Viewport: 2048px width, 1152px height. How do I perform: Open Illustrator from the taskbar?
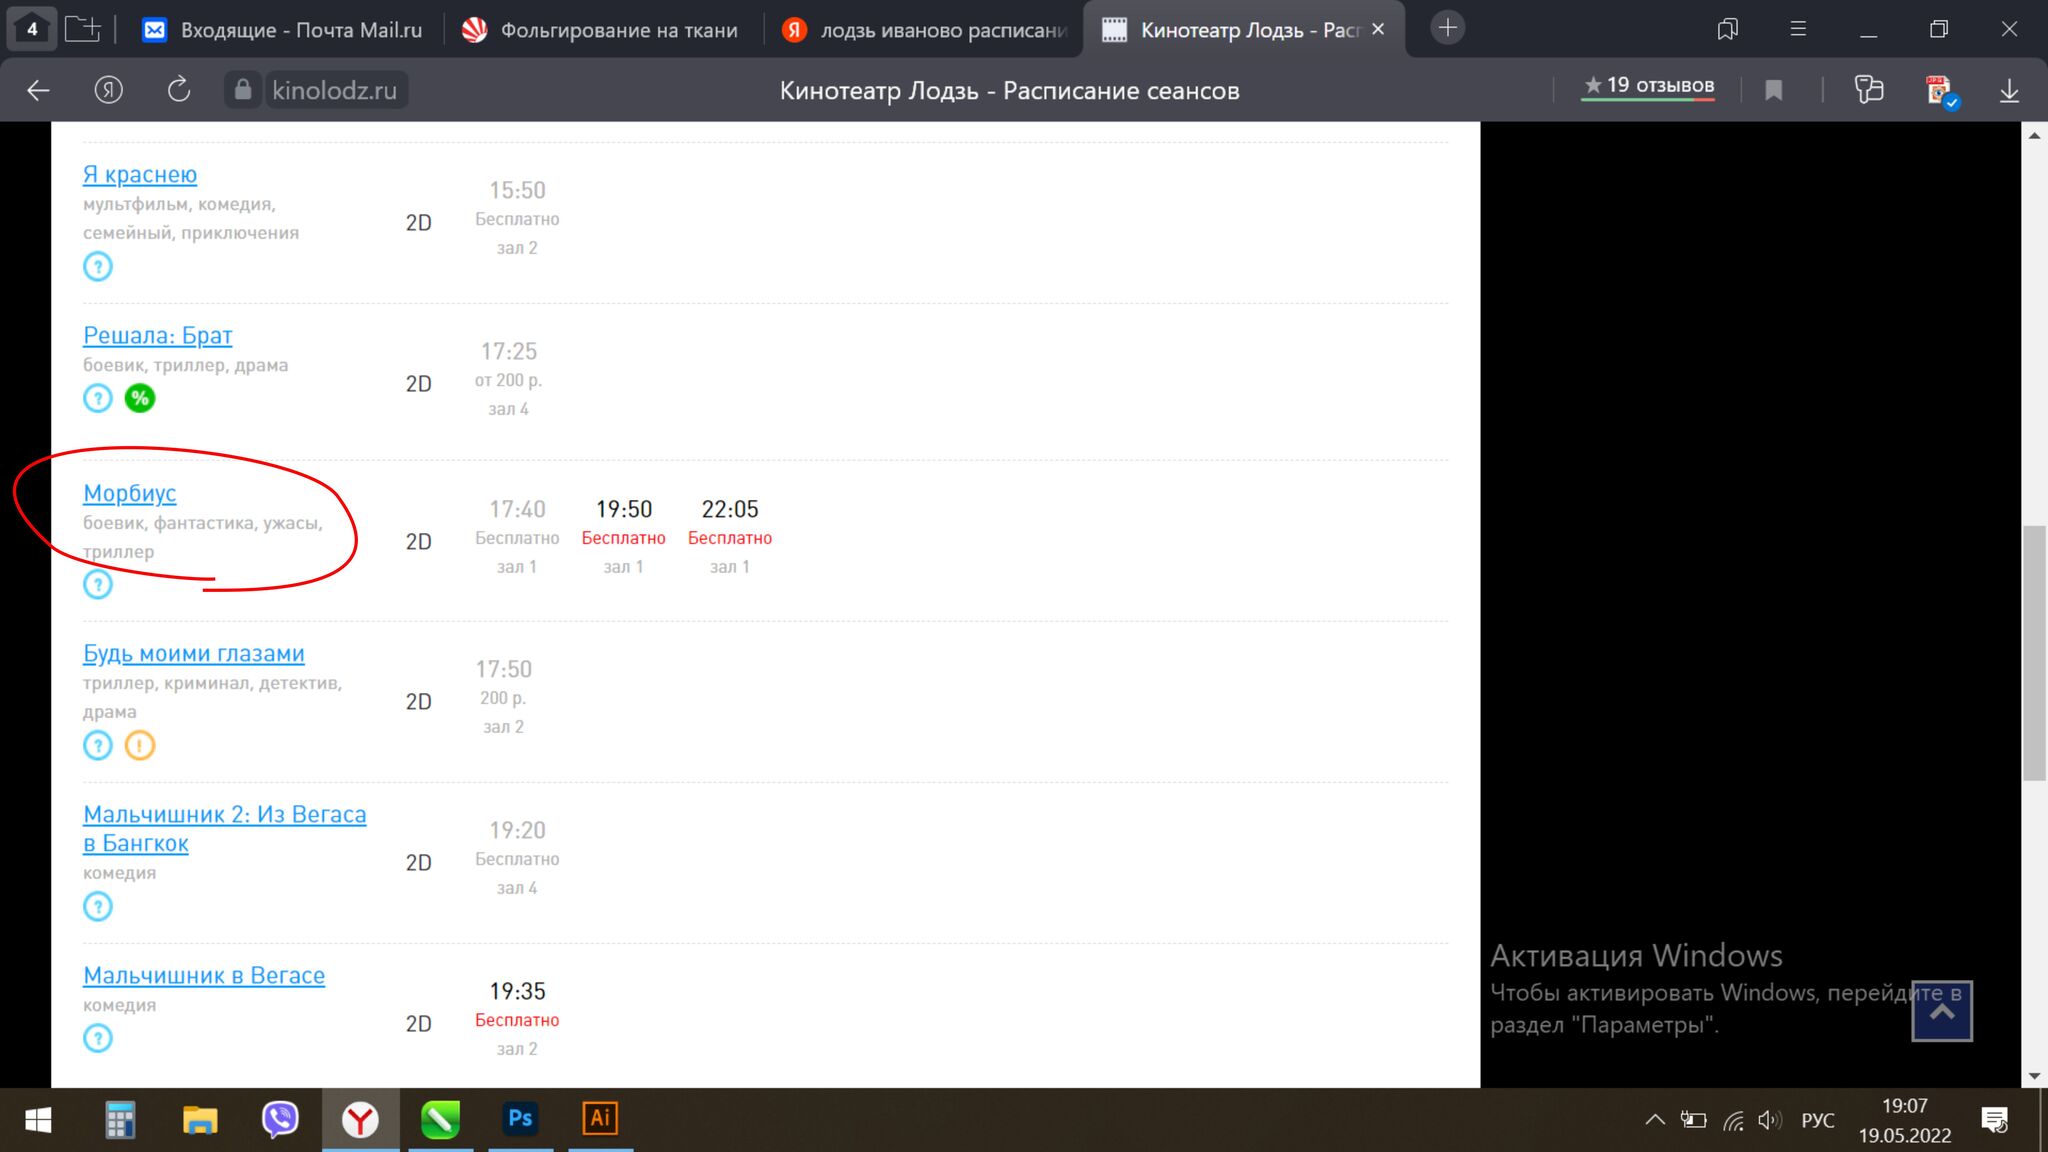pos(600,1120)
